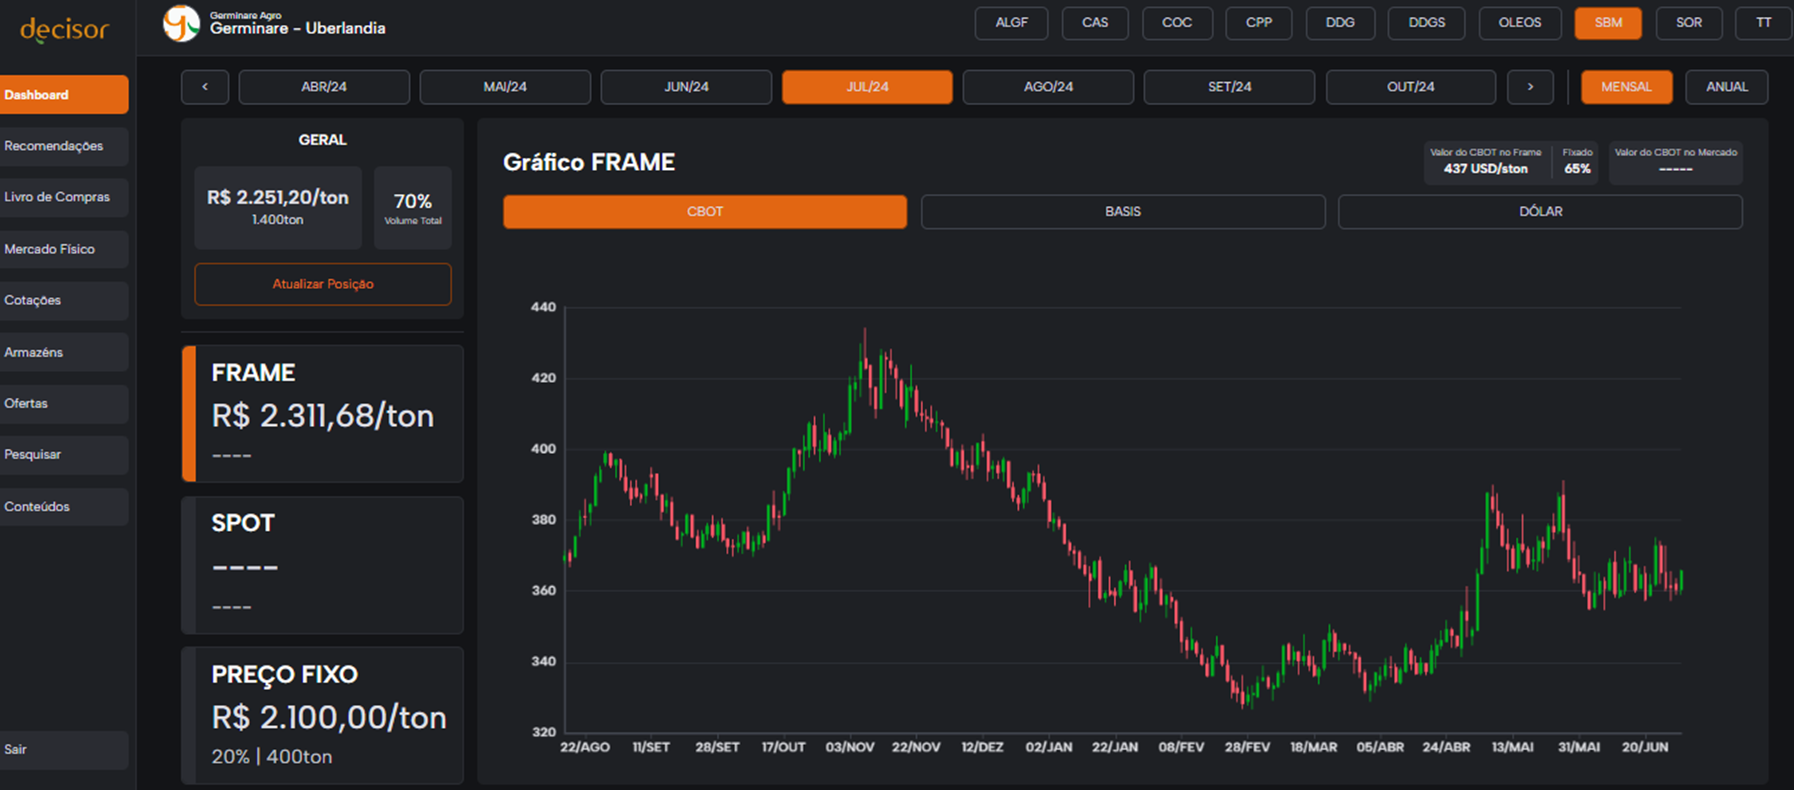The image size is (1794, 790).
Task: Click the Decisor logo
Action: click(64, 30)
